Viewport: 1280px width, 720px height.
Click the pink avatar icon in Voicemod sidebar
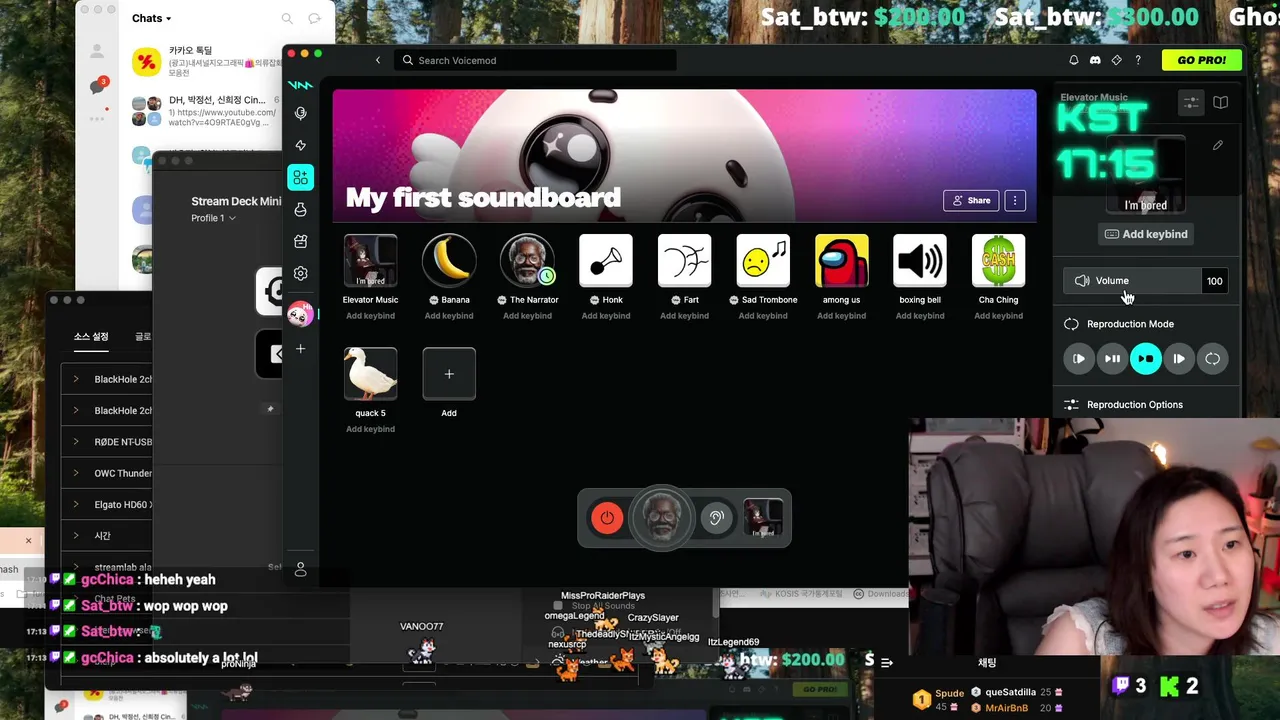300,314
